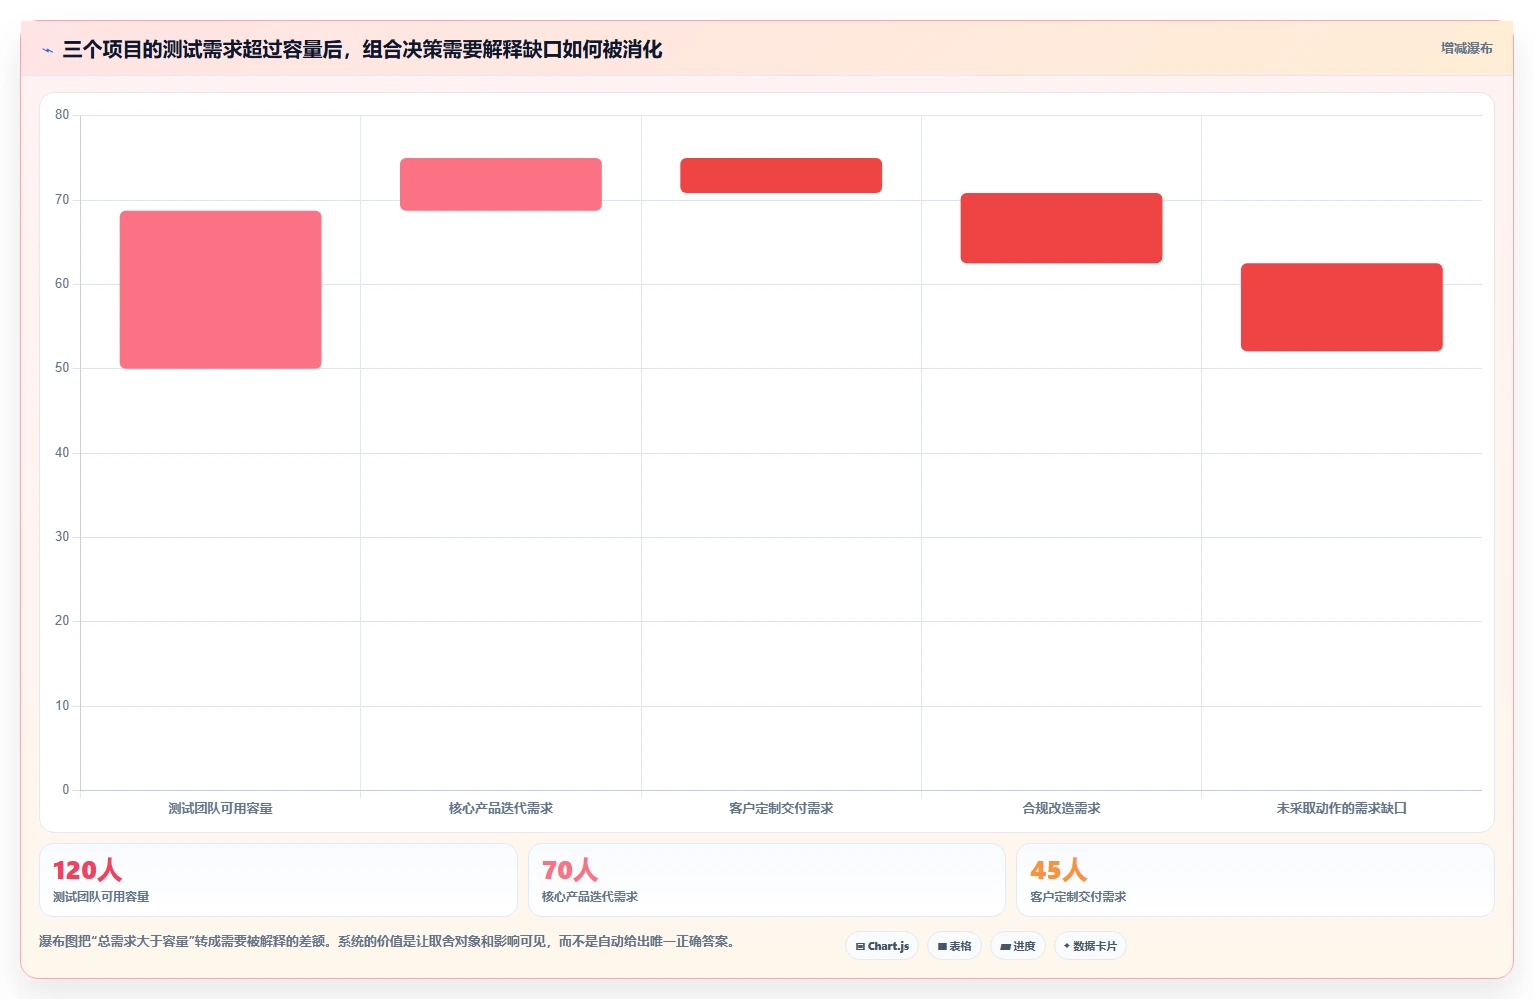Click the 客户定制交付需求 bar in chart
1534x999 pixels.
click(781, 175)
